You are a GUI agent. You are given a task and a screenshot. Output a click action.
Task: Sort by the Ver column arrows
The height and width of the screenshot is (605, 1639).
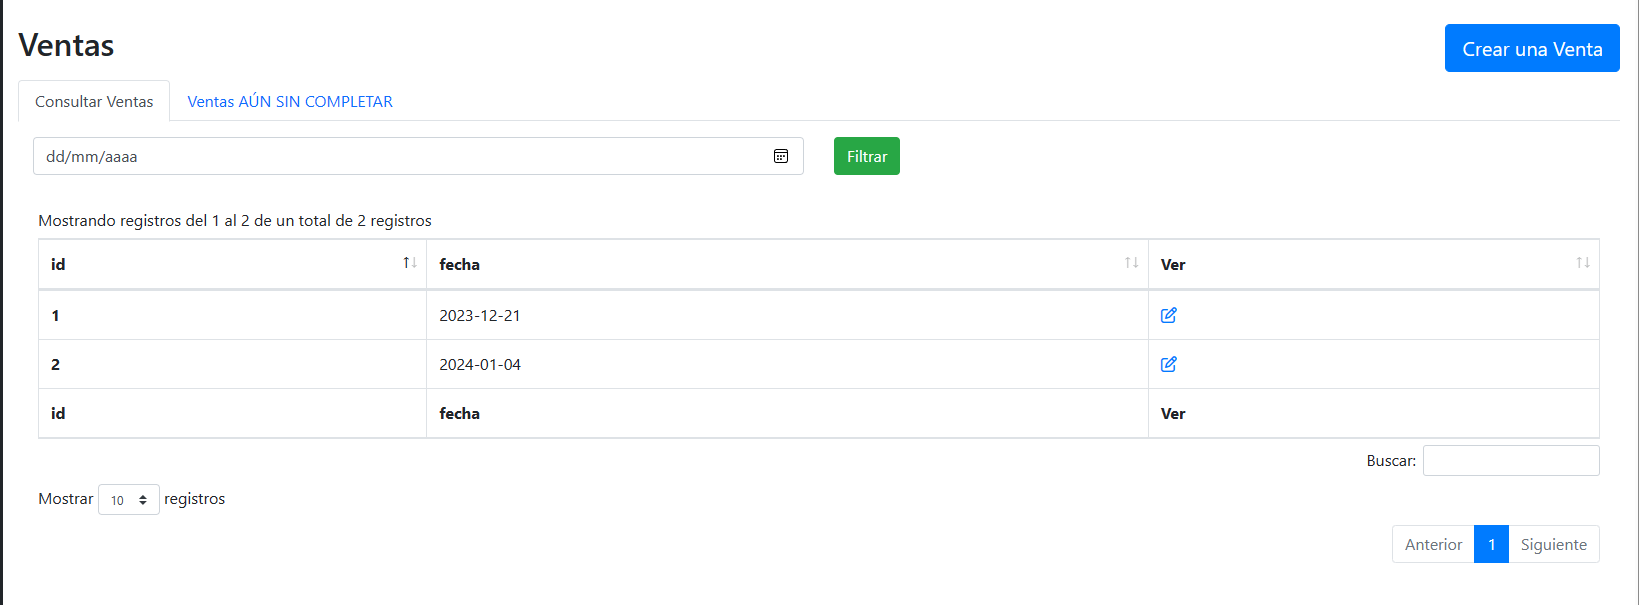pyautogui.click(x=1583, y=263)
